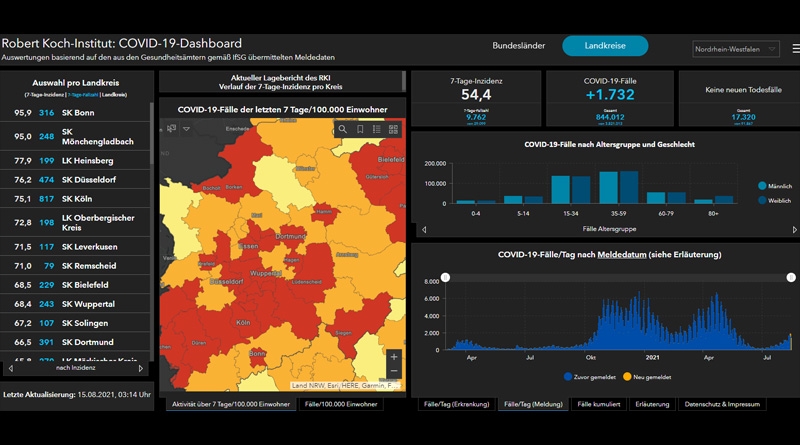The image size is (800, 445).
Task: Go to previous sorting in Landkreis list
Action: (11, 368)
